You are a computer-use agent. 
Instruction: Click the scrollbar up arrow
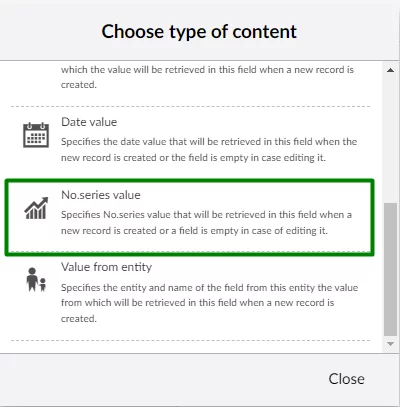(390, 70)
